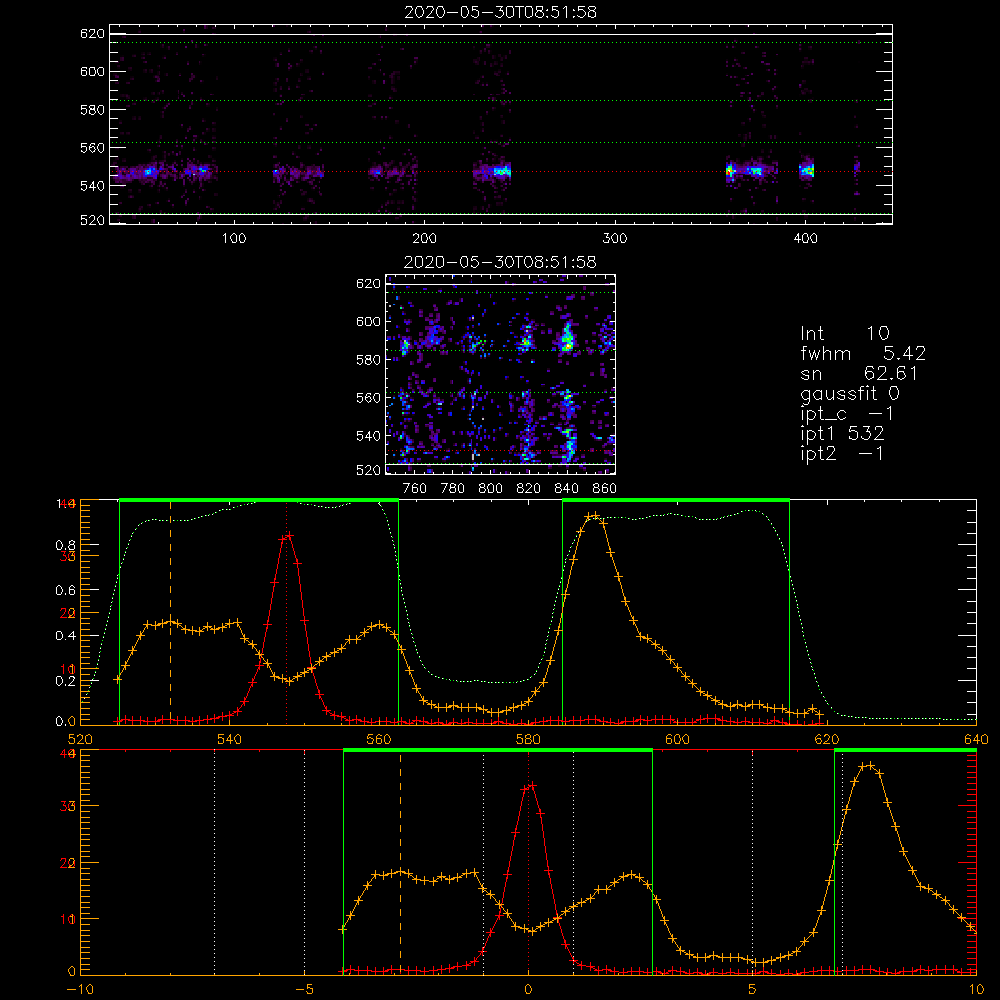Click x-axis label 100 on top spectrogram

pos(234,239)
